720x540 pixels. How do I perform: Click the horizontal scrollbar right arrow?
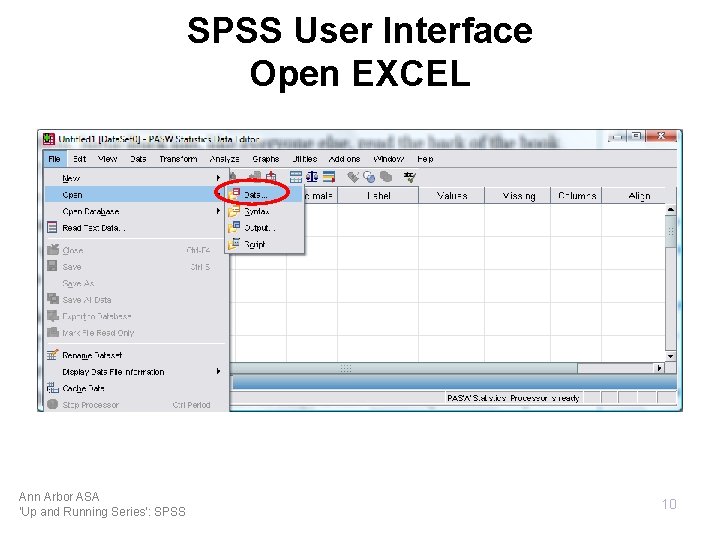pos(659,368)
